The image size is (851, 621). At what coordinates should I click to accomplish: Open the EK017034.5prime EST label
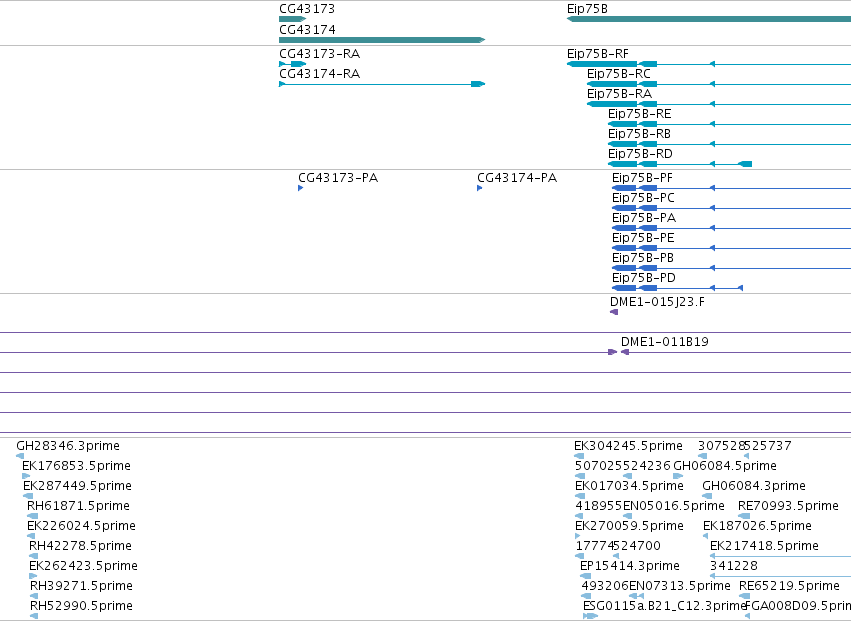coord(630,486)
